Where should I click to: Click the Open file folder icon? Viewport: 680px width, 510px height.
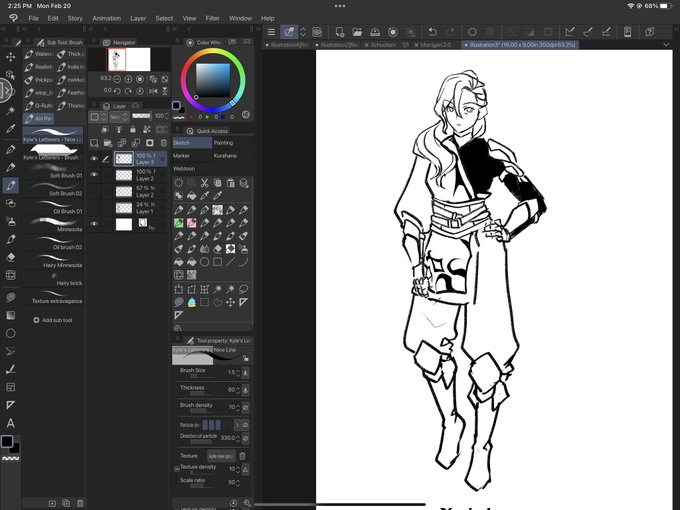pos(357,32)
